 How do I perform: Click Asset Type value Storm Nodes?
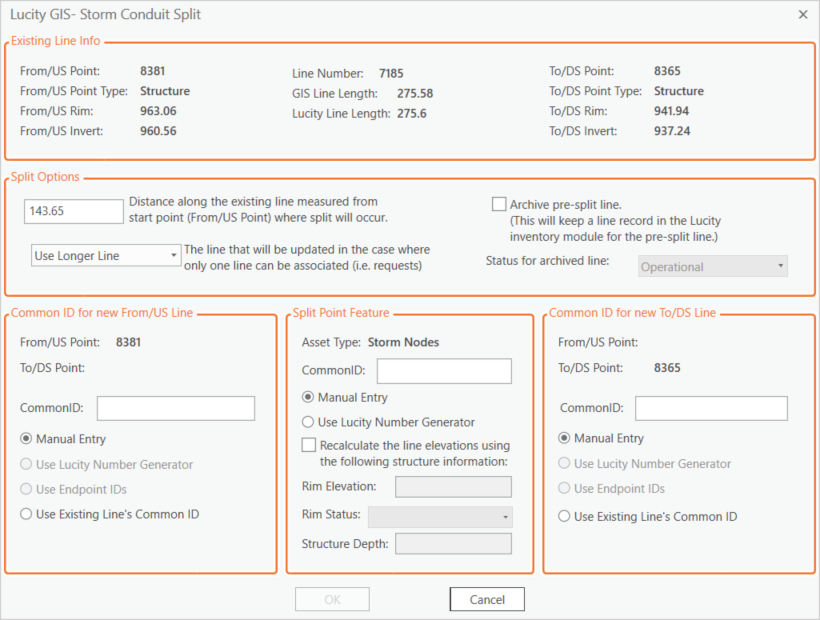coord(403,342)
